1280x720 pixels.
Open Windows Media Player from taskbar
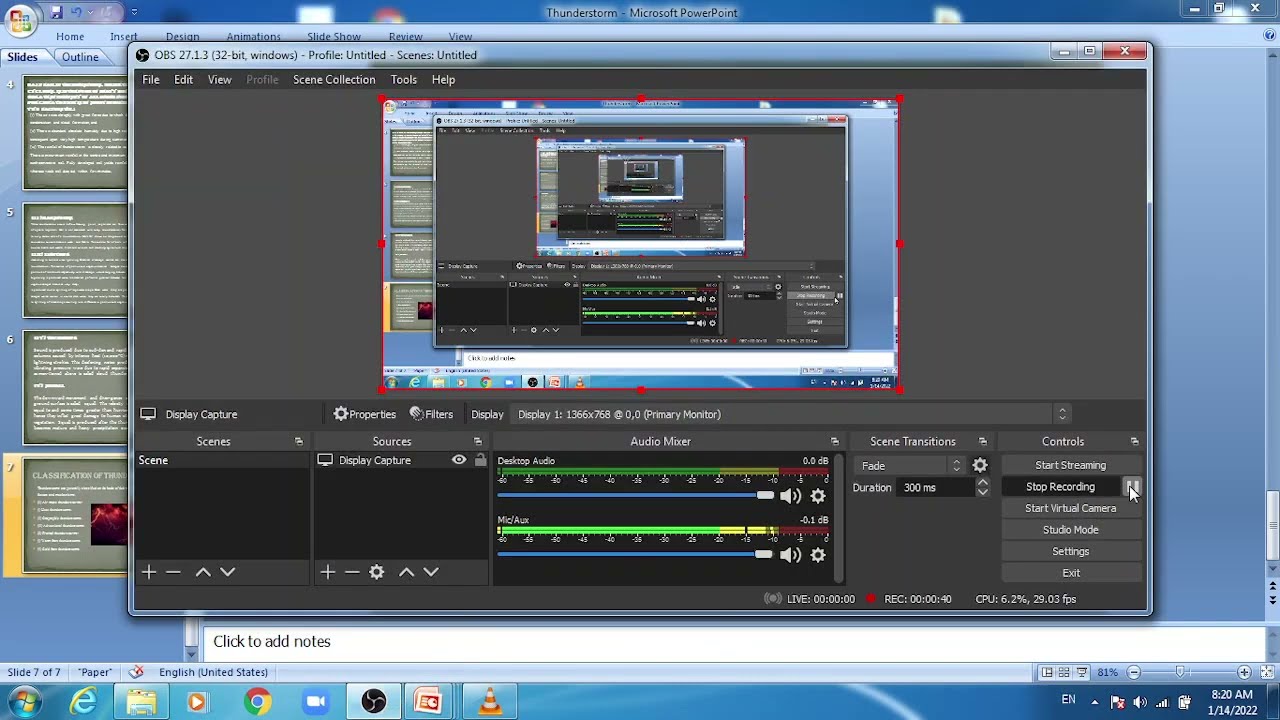click(197, 702)
